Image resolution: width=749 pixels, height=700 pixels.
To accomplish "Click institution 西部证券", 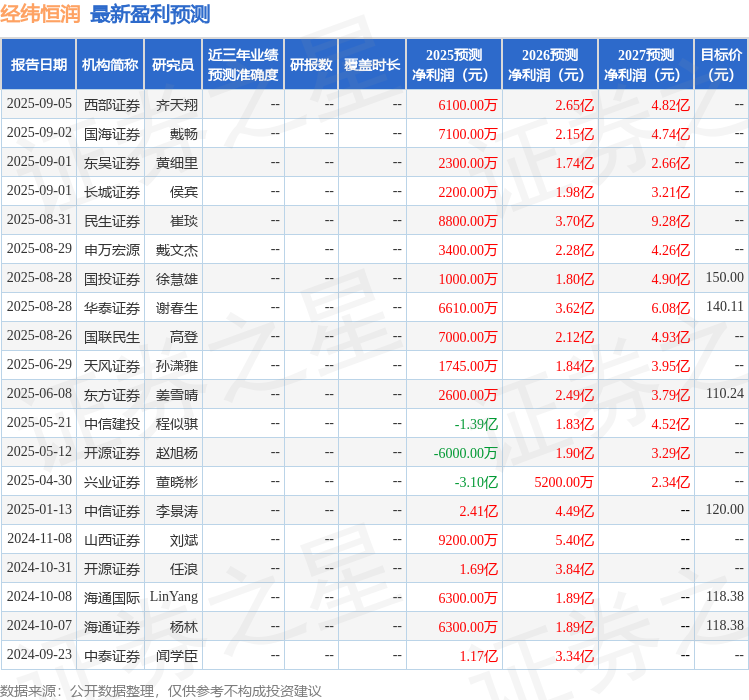I will (112, 105).
